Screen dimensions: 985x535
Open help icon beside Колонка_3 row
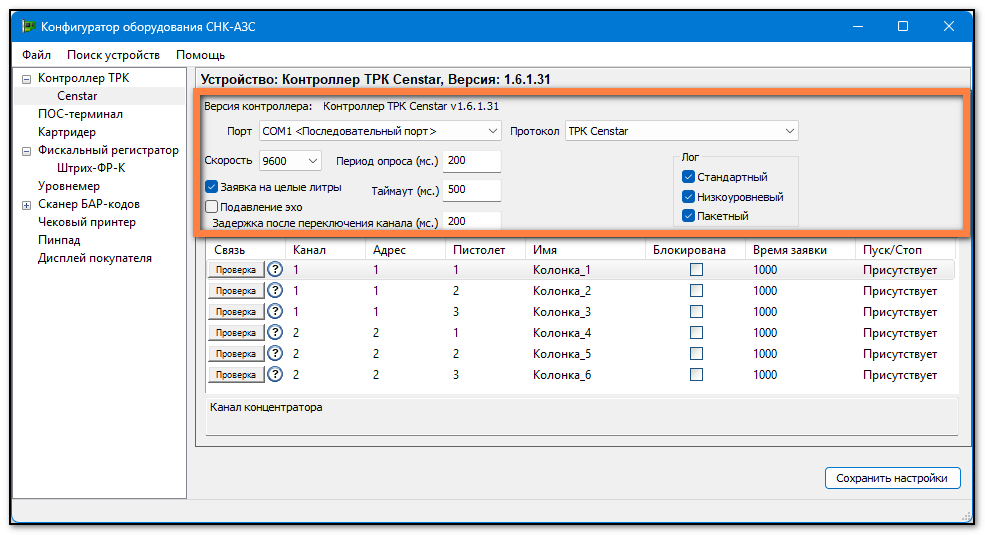pos(275,312)
